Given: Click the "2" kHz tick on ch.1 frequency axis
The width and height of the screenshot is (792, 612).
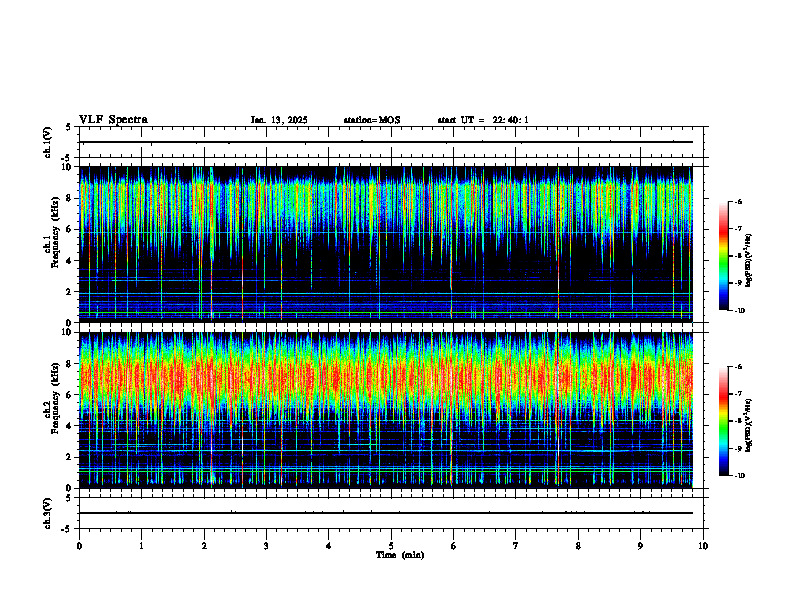Looking at the screenshot, I should click(69, 292).
